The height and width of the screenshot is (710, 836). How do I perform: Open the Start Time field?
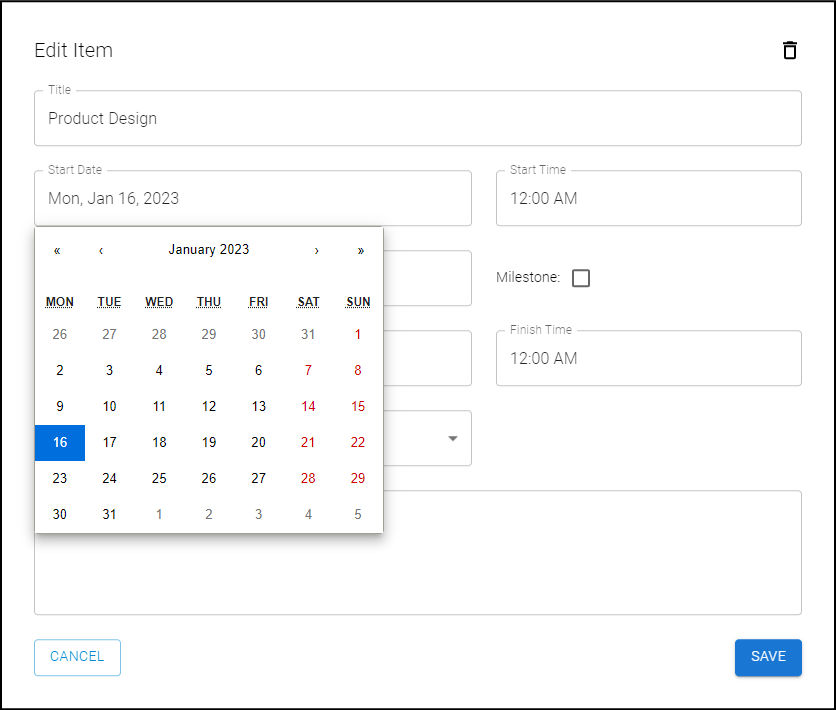tap(649, 198)
